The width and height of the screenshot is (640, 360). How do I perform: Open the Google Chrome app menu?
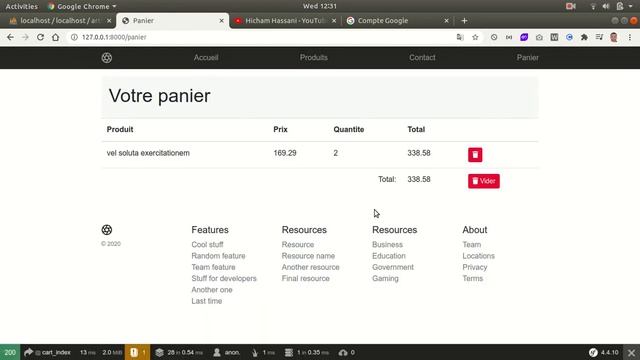82,6
